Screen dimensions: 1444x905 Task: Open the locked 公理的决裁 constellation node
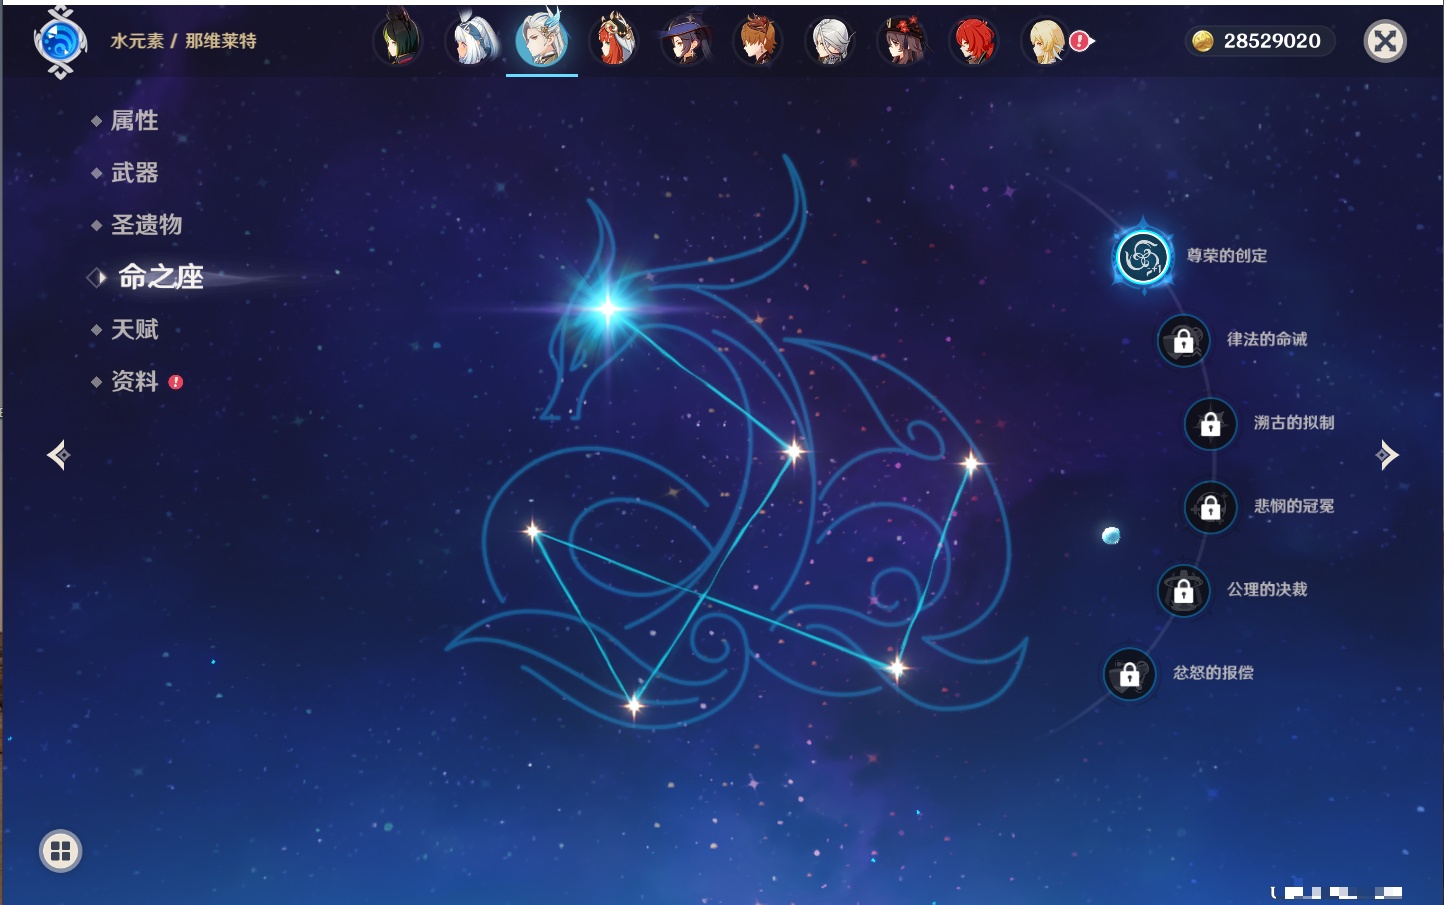click(x=1183, y=591)
